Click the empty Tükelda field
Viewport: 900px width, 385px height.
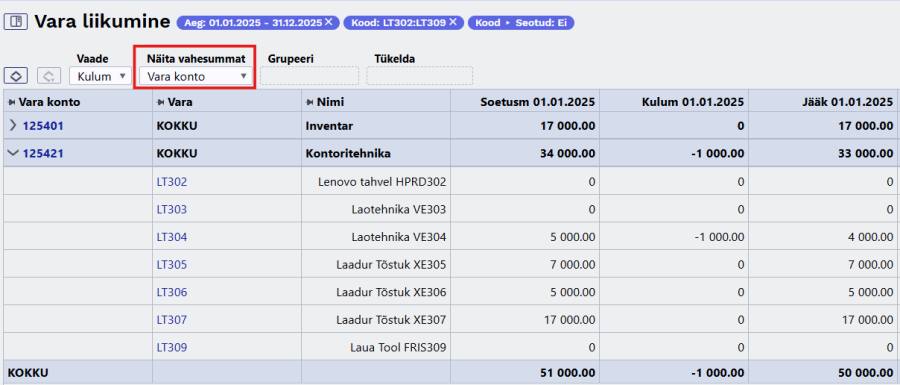(x=420, y=76)
